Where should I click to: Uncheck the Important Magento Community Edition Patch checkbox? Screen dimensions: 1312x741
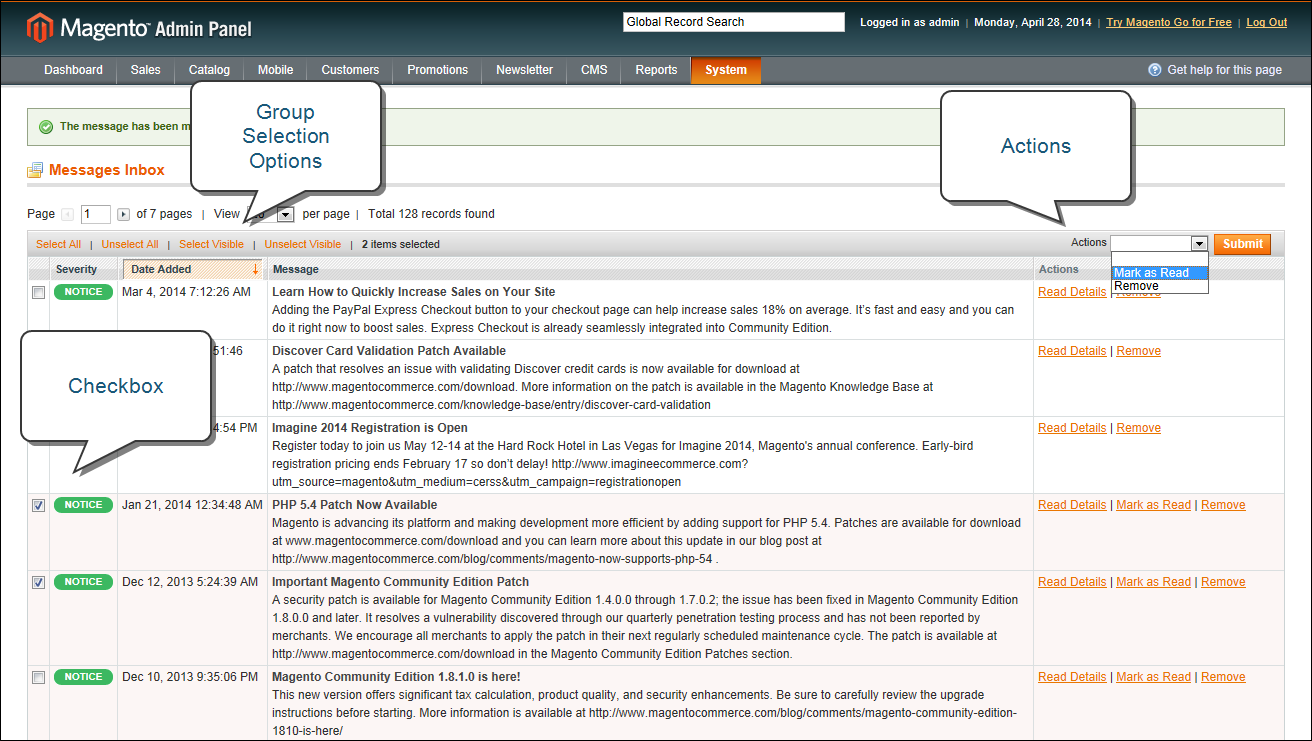click(38, 582)
